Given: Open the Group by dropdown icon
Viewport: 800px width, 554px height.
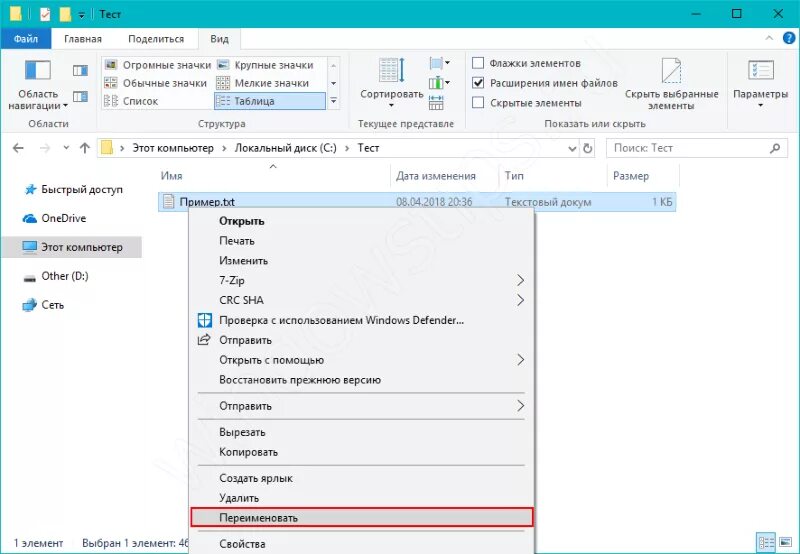Looking at the screenshot, I should [439, 64].
